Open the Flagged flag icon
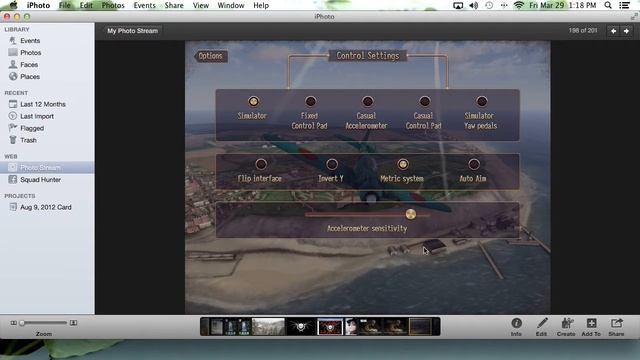Viewport: 640px width, 360px height. (x=13, y=128)
